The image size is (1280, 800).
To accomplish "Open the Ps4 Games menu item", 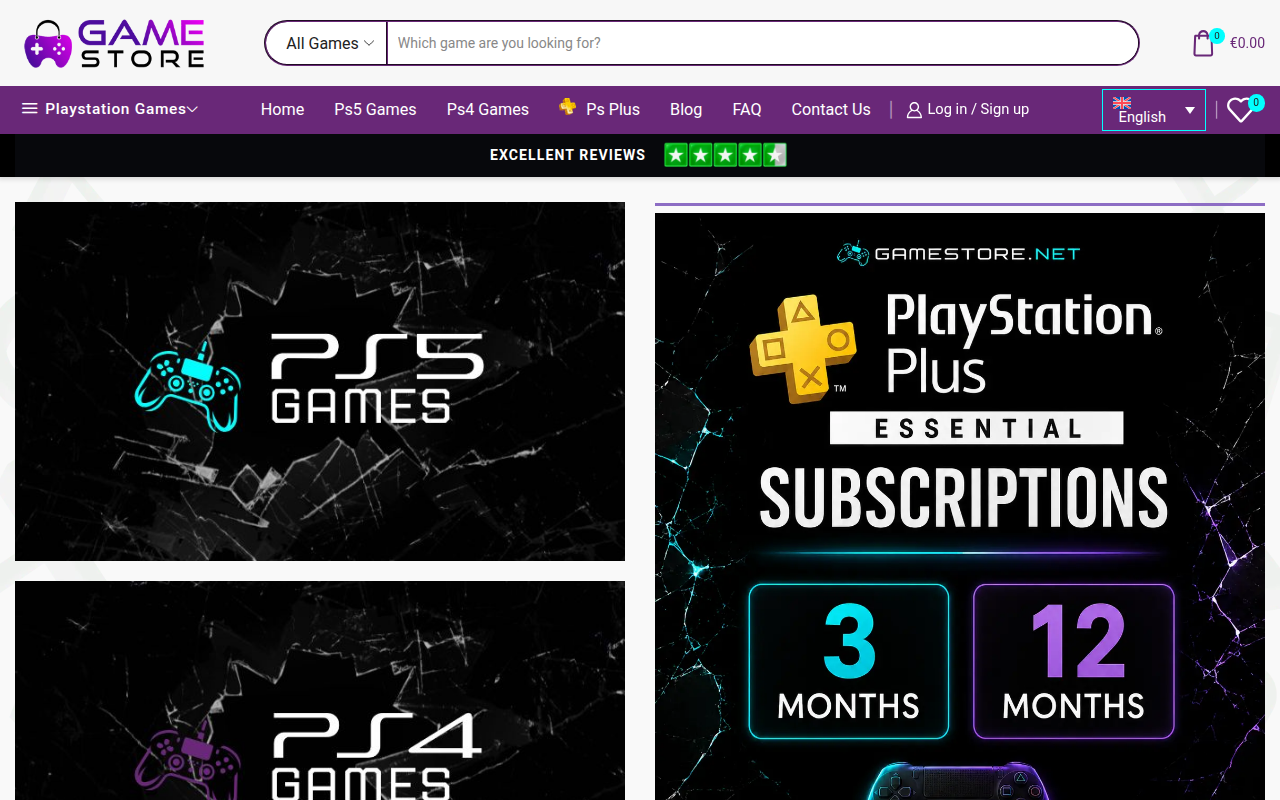I will 488,109.
